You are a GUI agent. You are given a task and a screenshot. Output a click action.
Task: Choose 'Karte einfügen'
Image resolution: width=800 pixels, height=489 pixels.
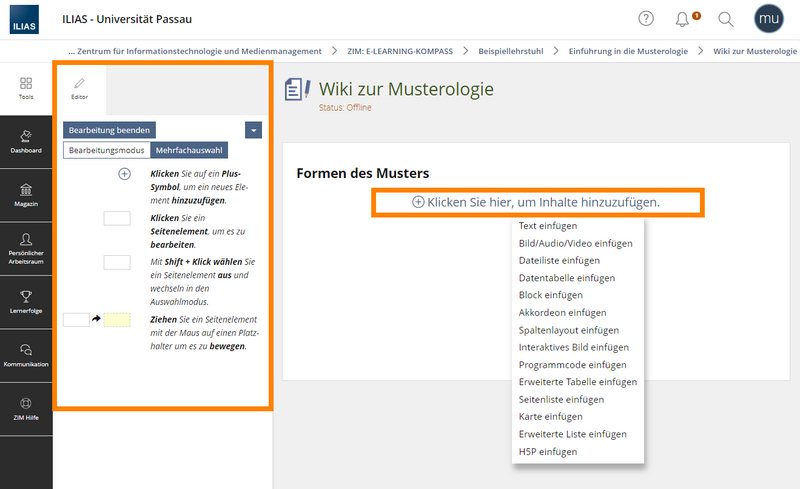click(x=551, y=417)
